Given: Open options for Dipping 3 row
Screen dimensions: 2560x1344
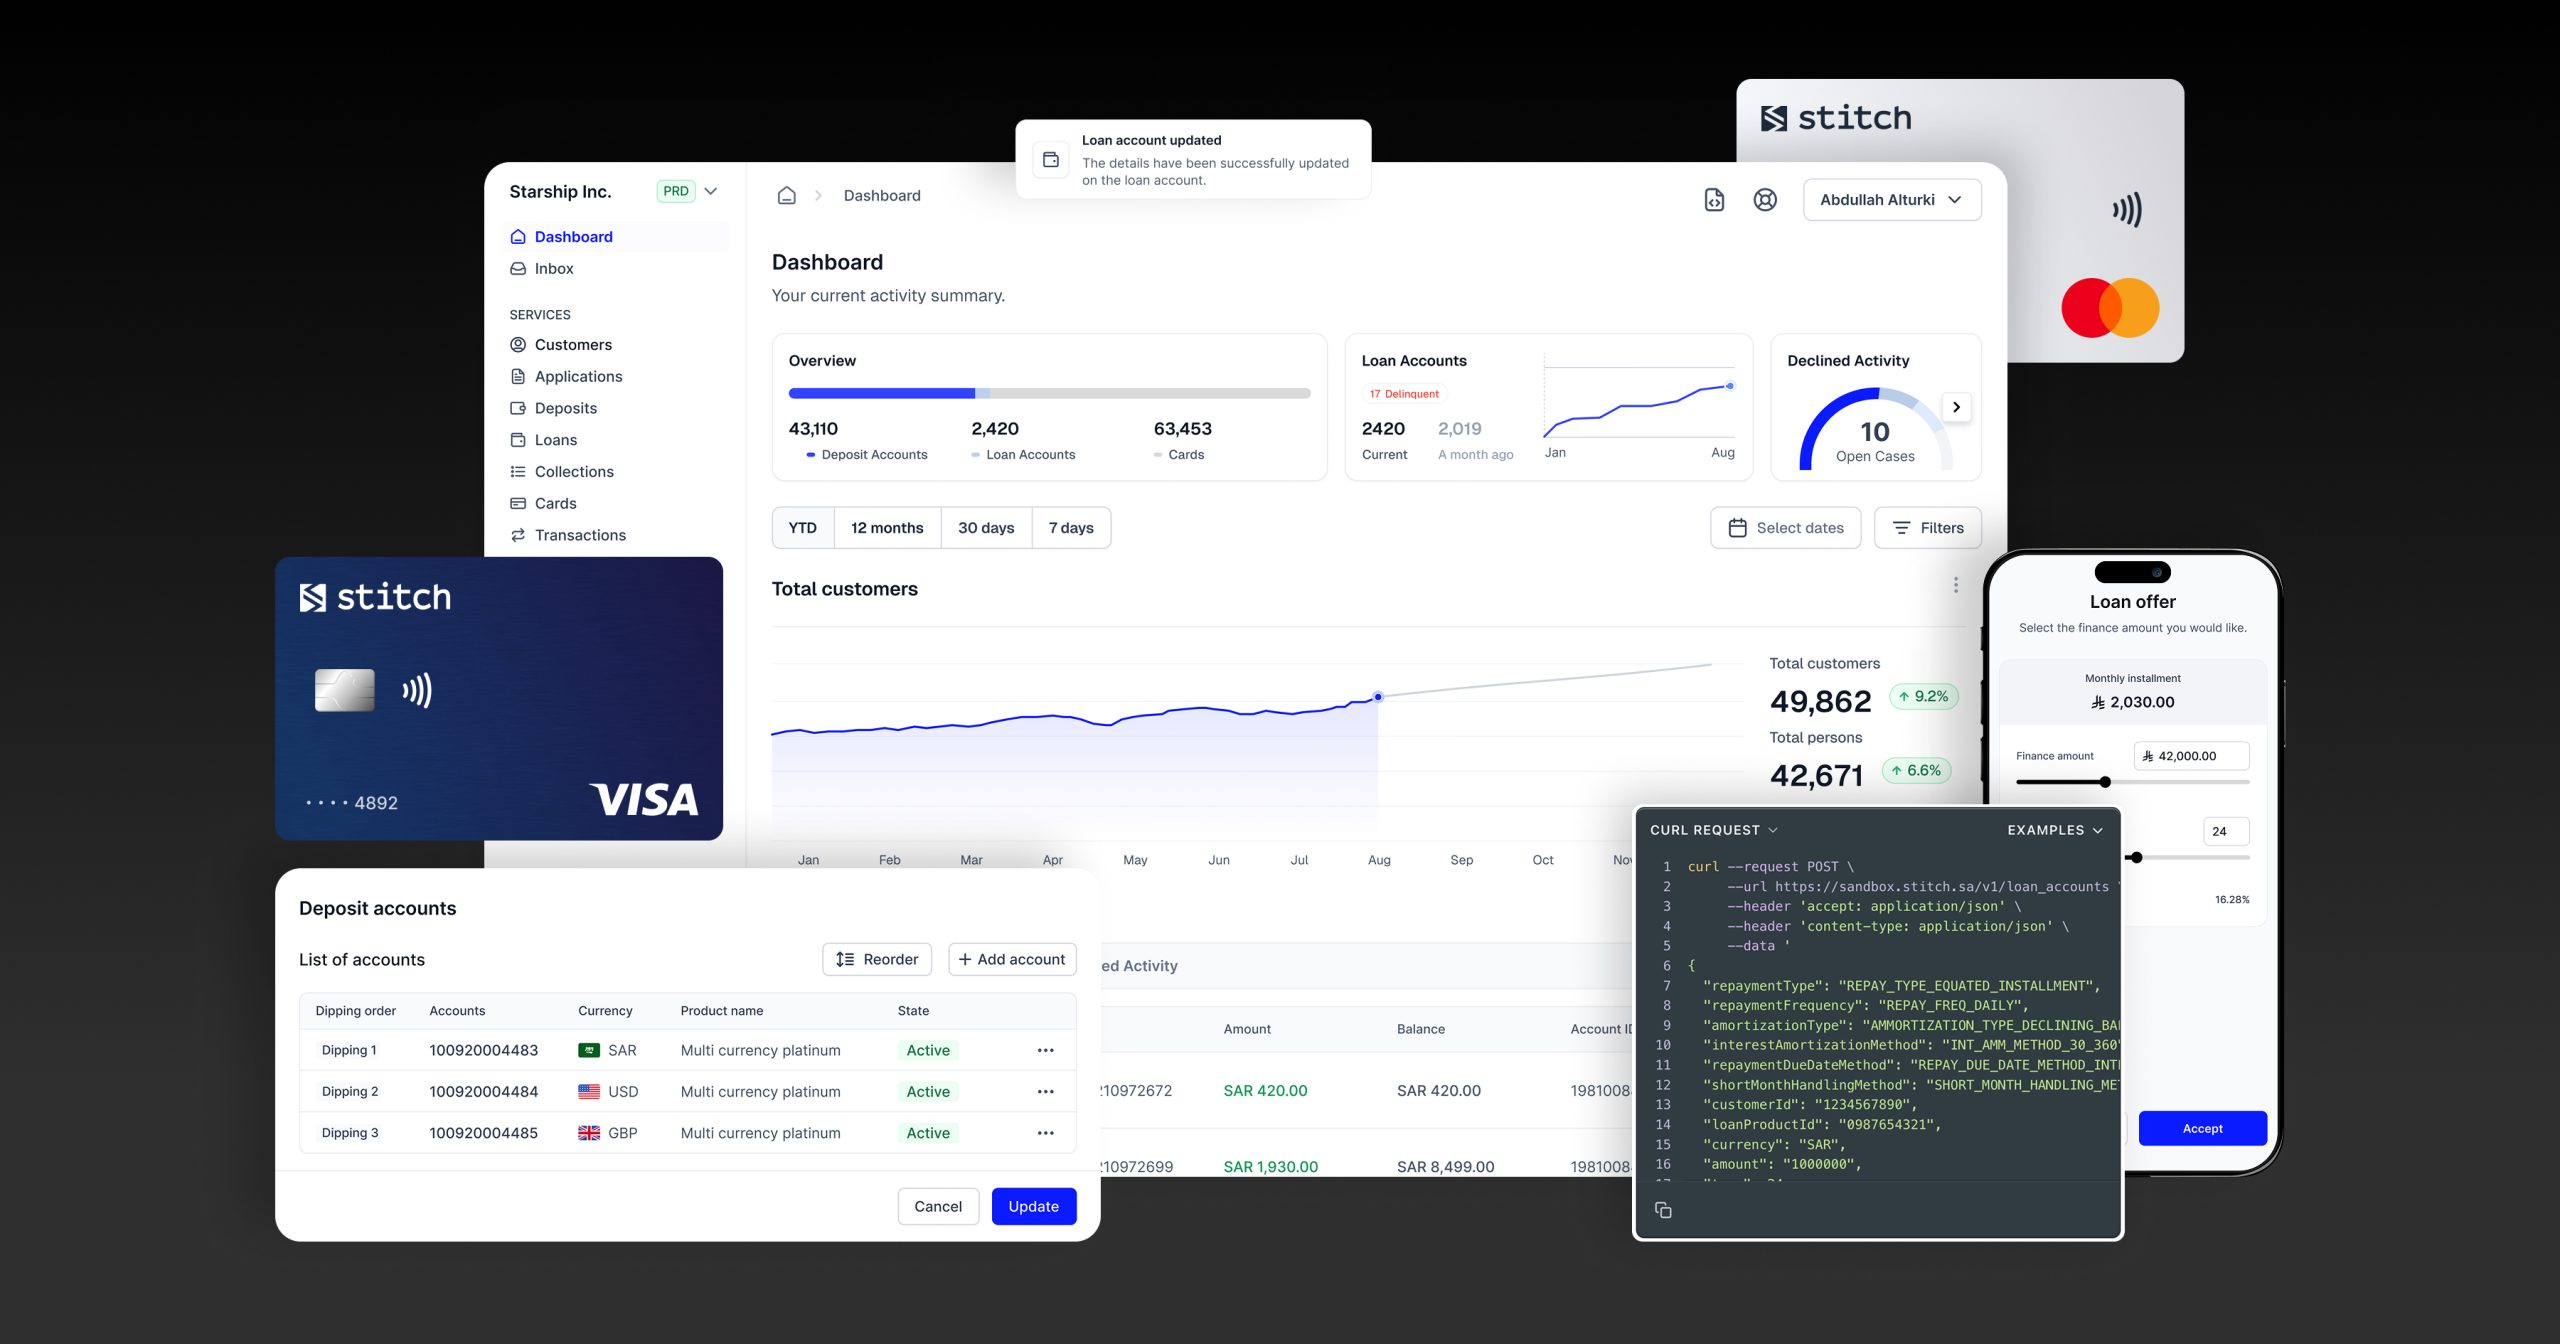Looking at the screenshot, I should point(1045,1134).
